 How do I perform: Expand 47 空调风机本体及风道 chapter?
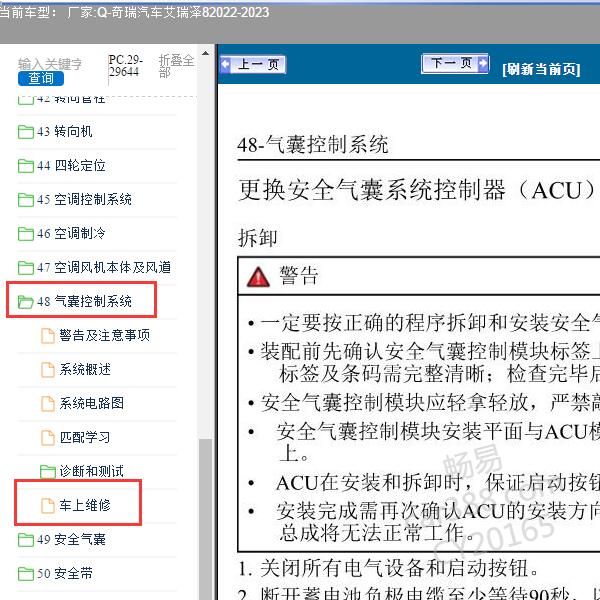tap(104, 267)
